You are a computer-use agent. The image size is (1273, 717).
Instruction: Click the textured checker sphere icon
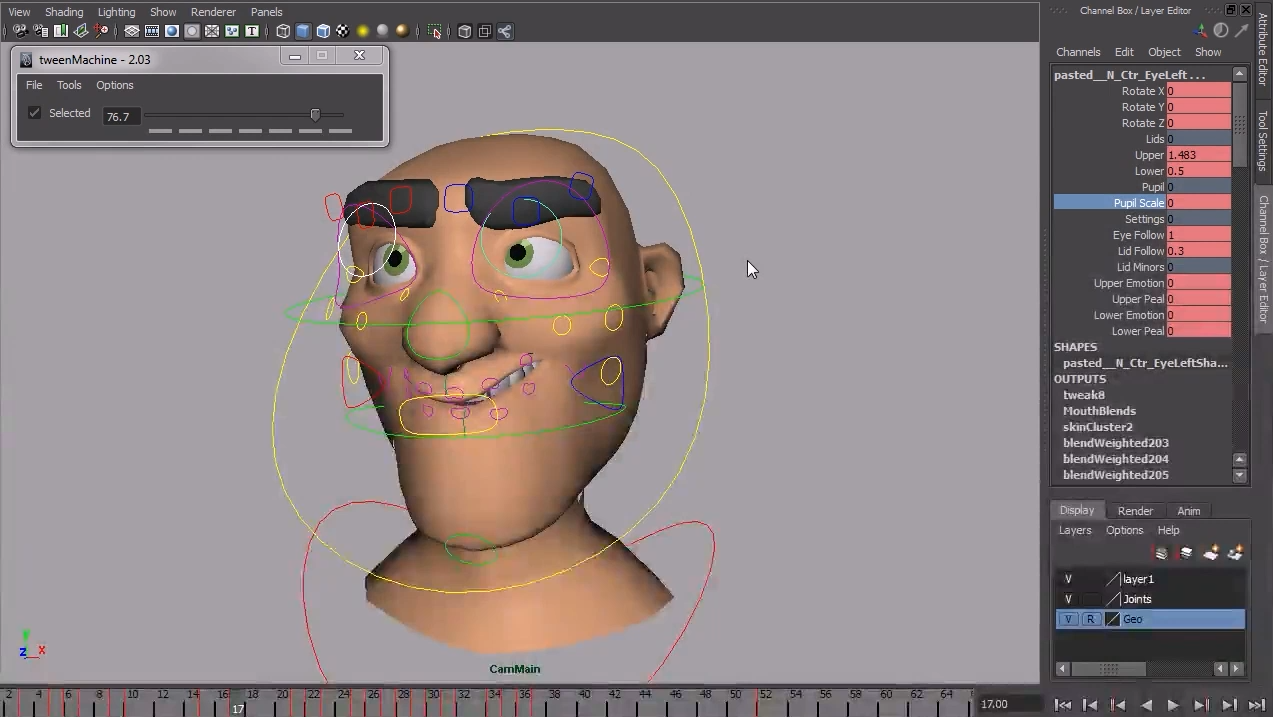343,31
